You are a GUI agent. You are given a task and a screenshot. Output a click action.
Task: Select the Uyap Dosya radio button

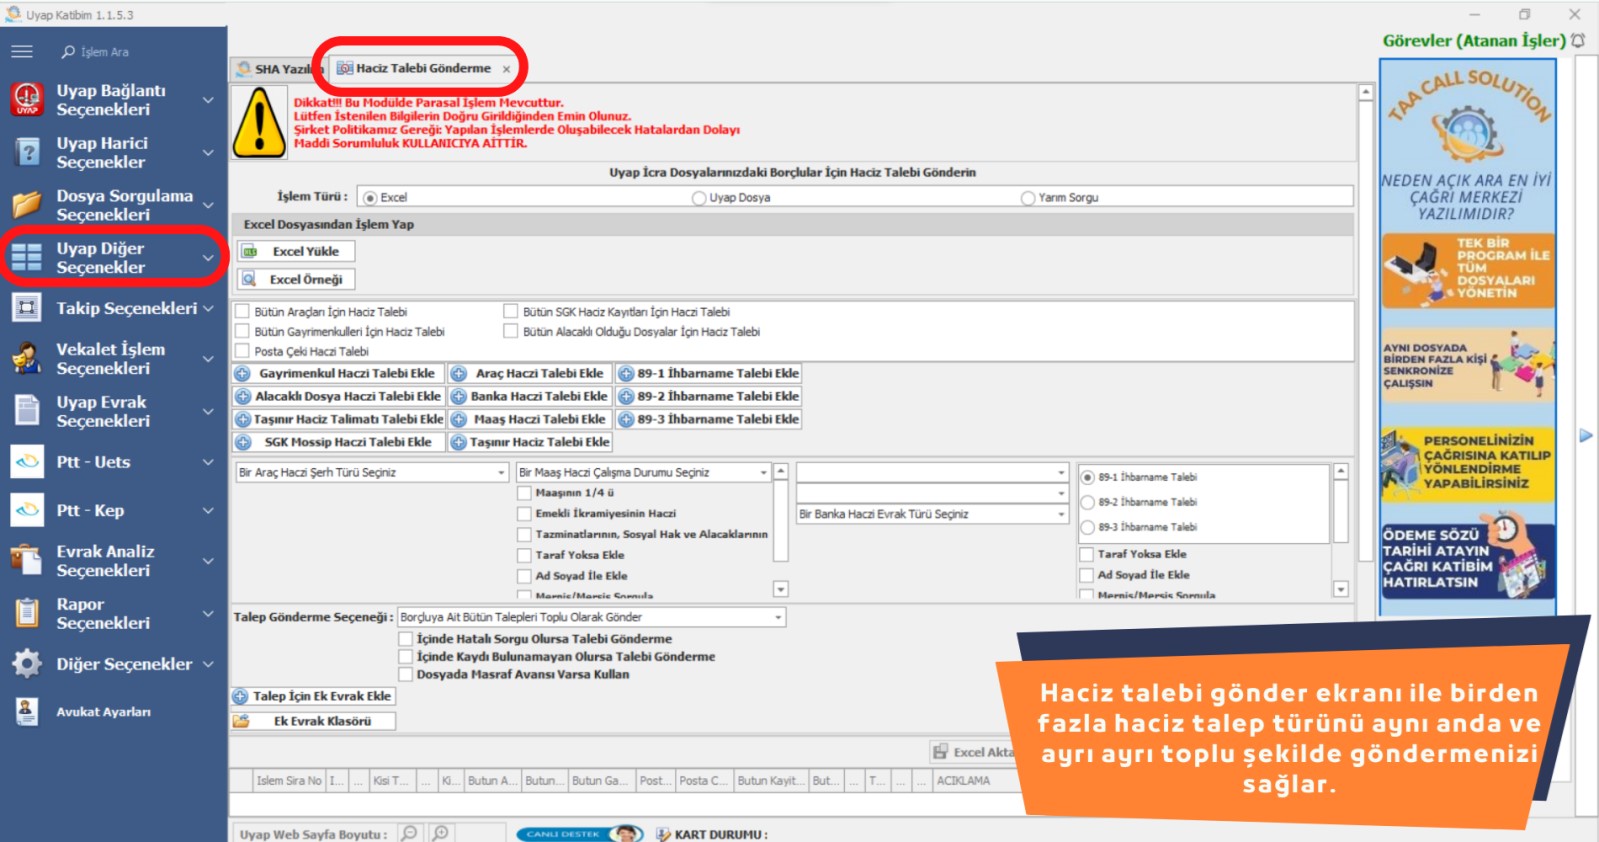699,198
